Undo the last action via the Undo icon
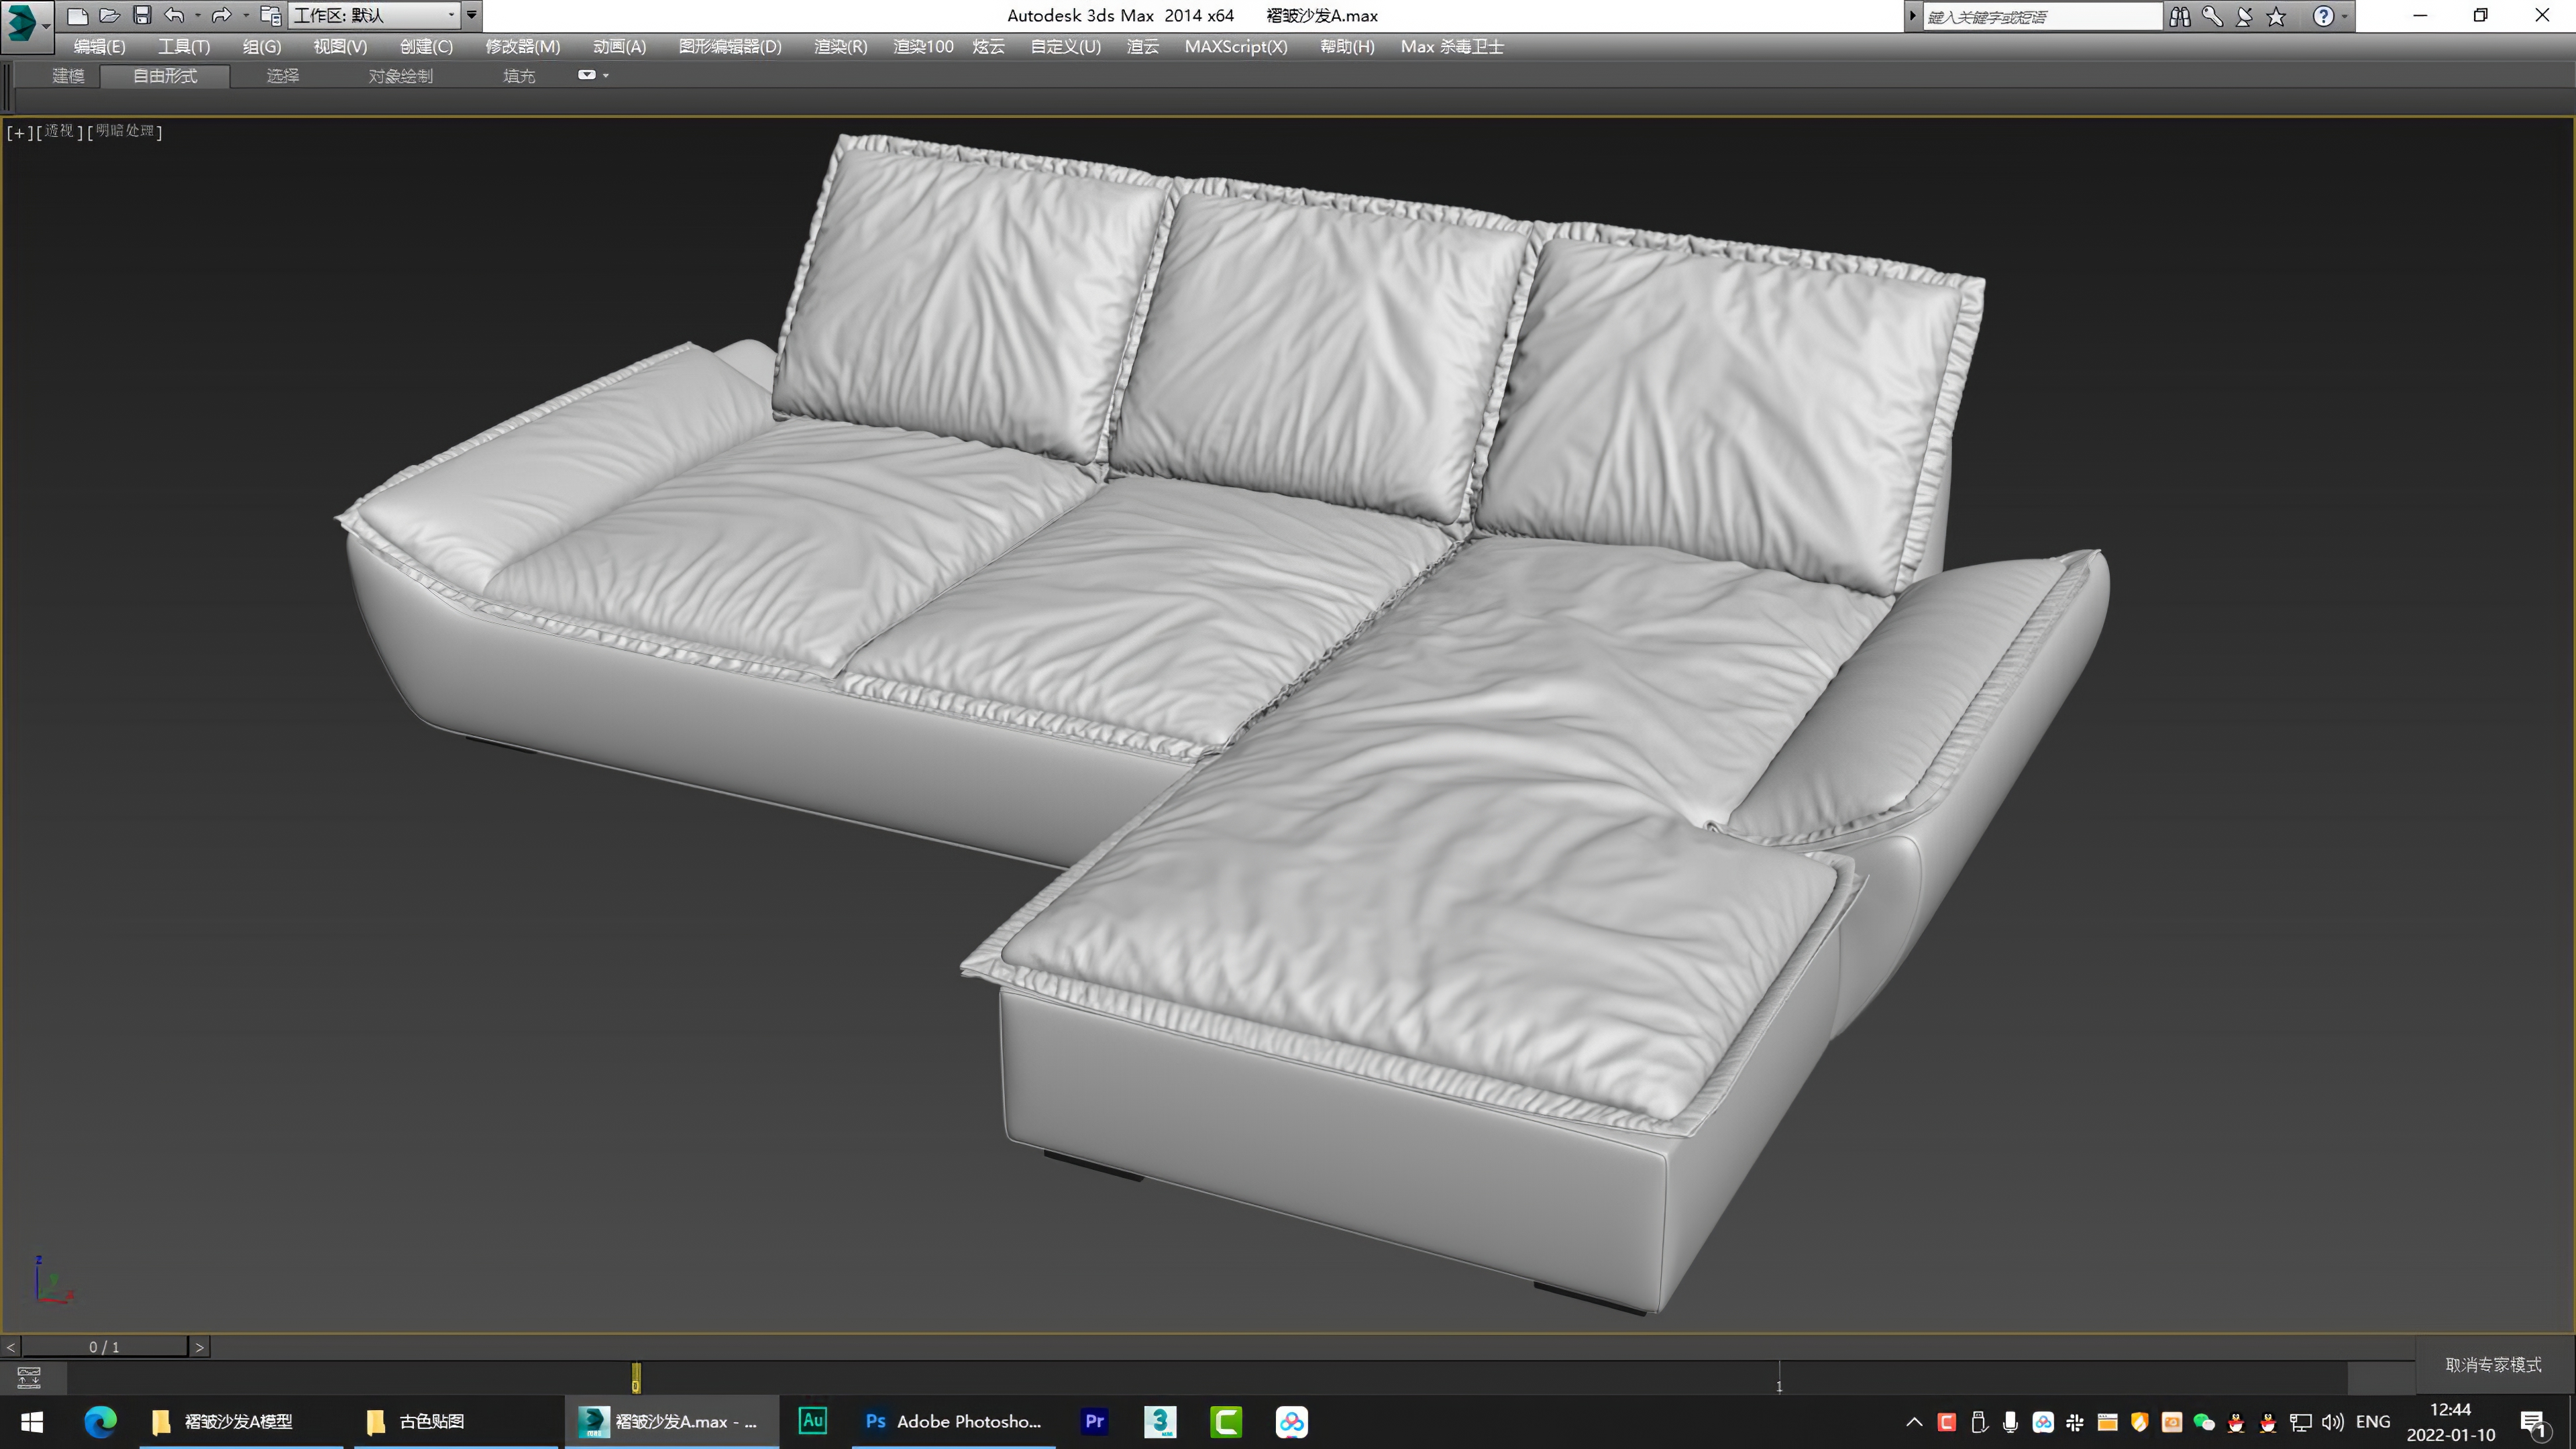Screen dimensions: 2576x1449 click(175, 15)
